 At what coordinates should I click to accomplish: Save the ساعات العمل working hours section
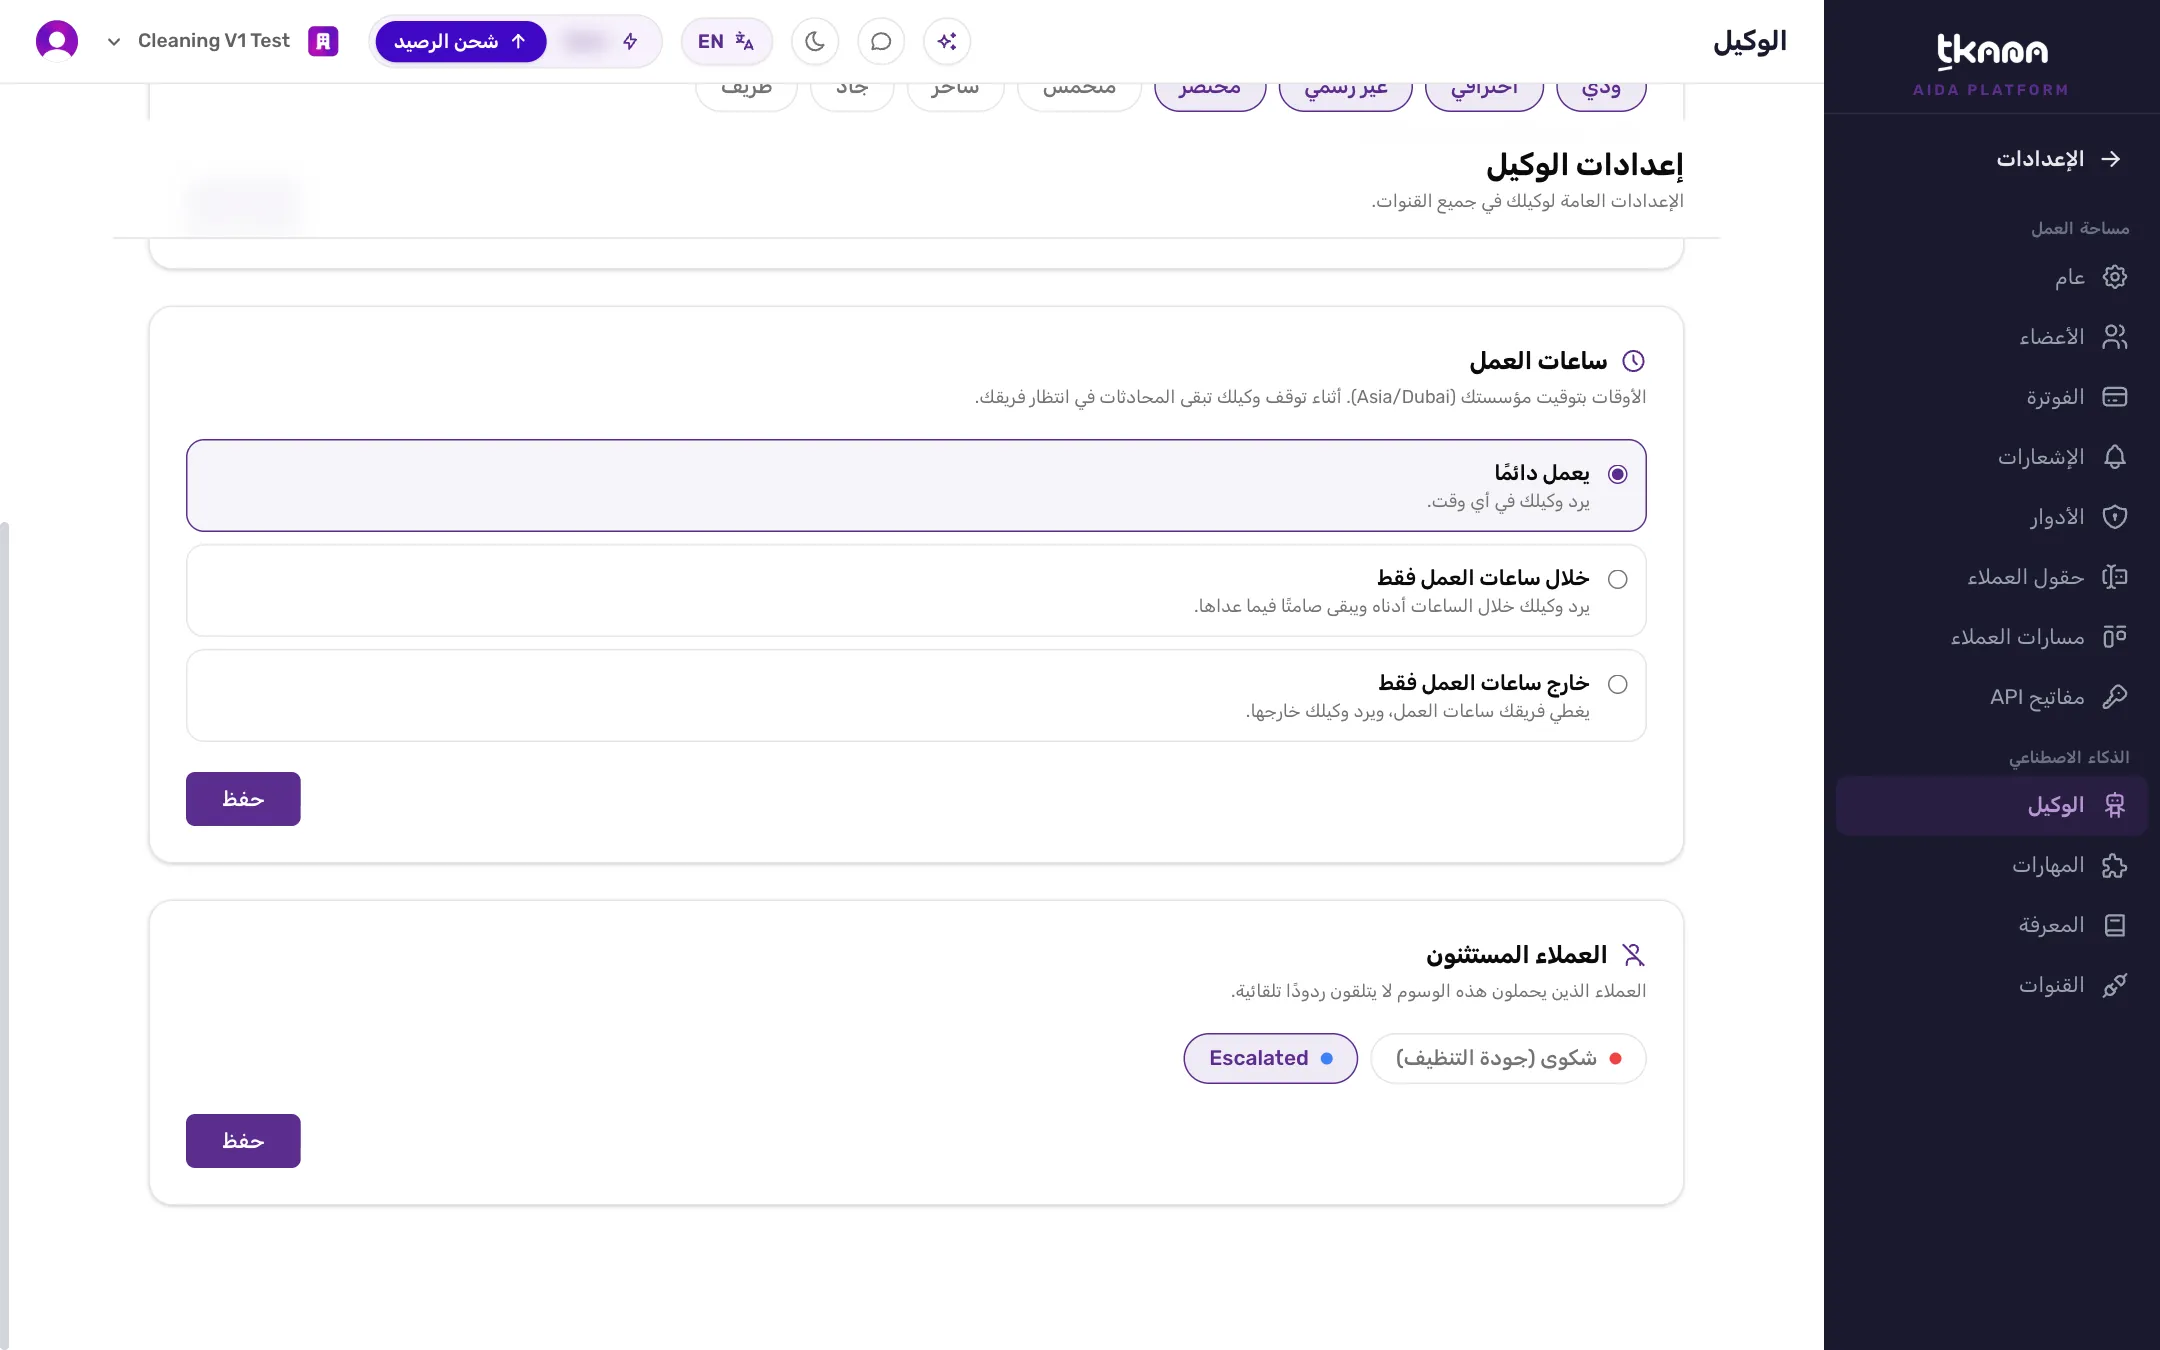[x=243, y=799]
